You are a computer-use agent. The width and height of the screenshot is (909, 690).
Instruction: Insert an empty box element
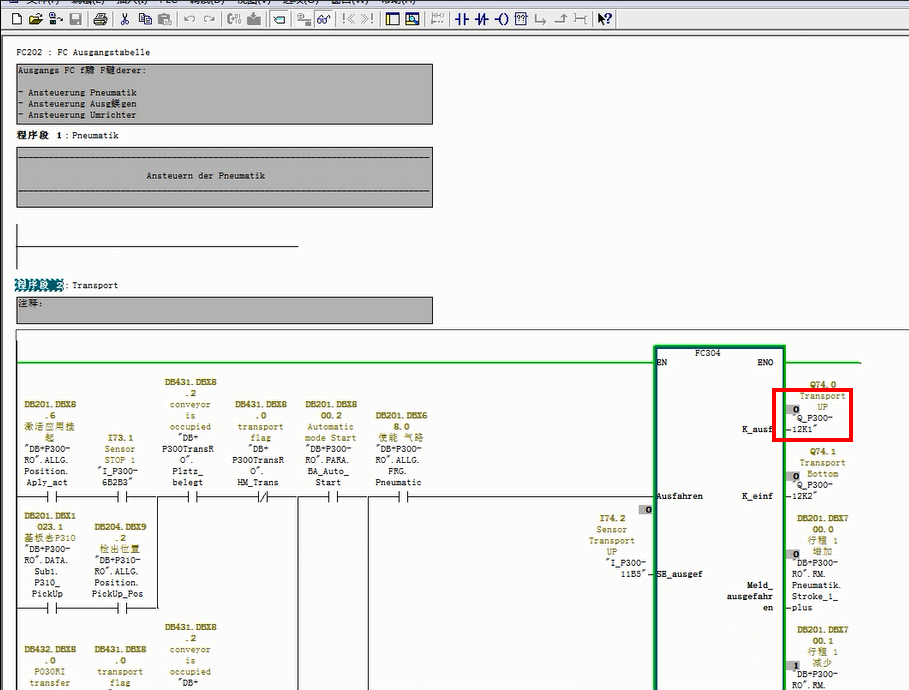(x=521, y=19)
